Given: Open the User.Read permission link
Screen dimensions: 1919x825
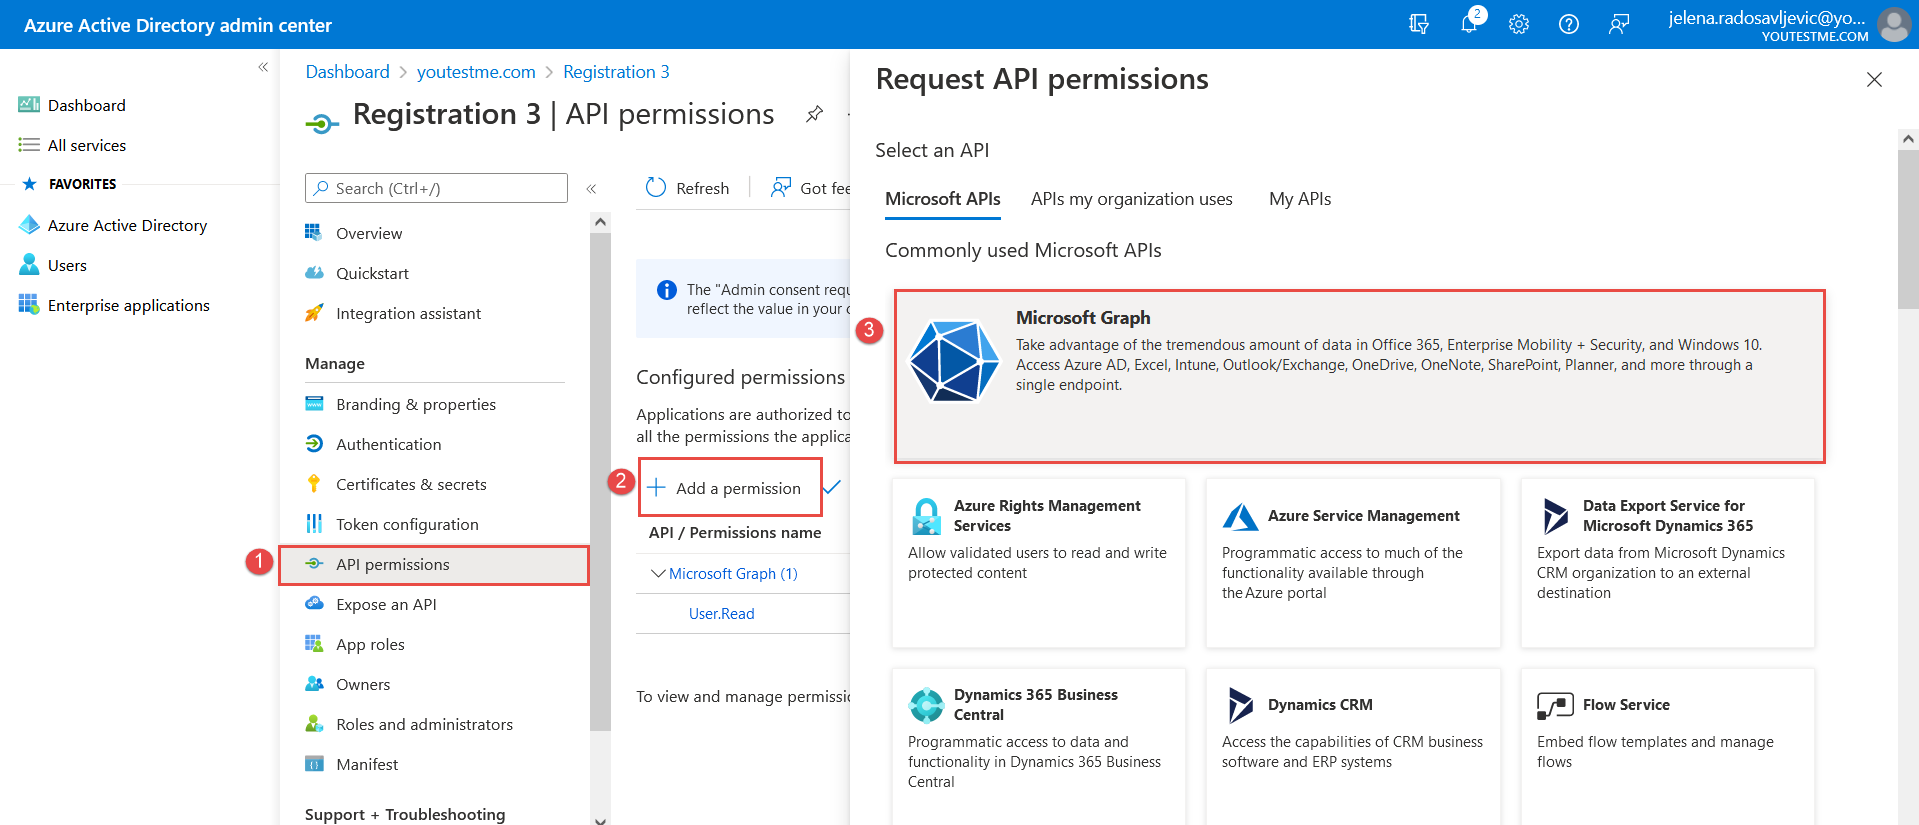Looking at the screenshot, I should point(721,613).
